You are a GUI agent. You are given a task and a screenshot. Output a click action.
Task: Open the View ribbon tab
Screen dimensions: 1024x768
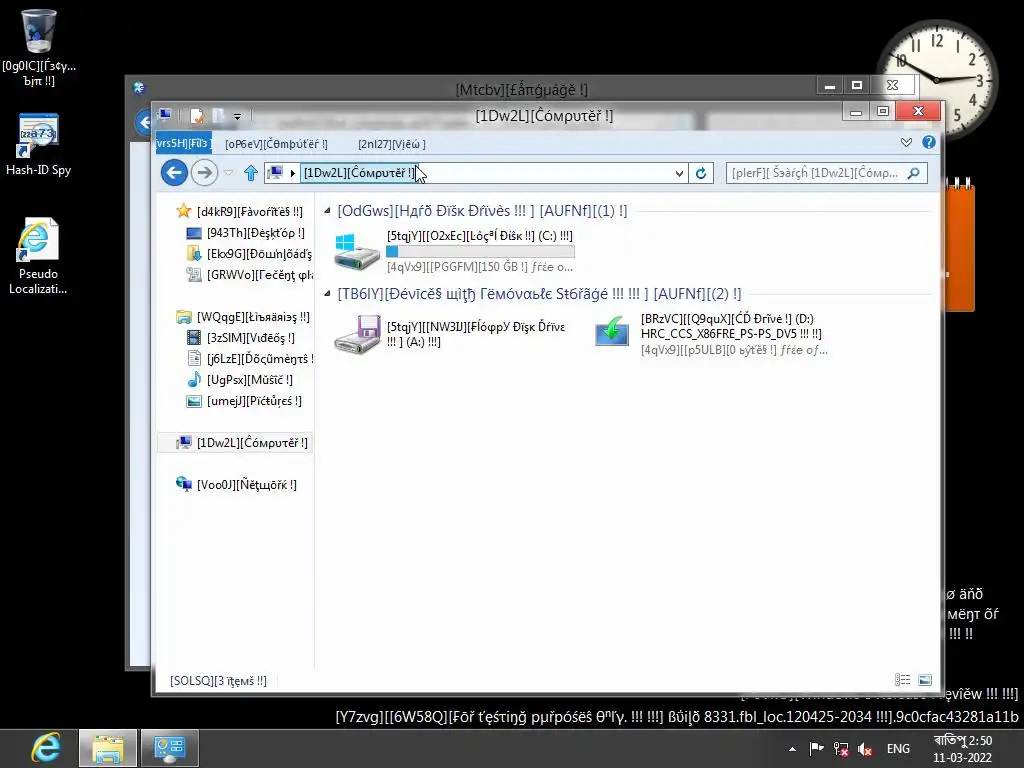pyautogui.click(x=391, y=144)
